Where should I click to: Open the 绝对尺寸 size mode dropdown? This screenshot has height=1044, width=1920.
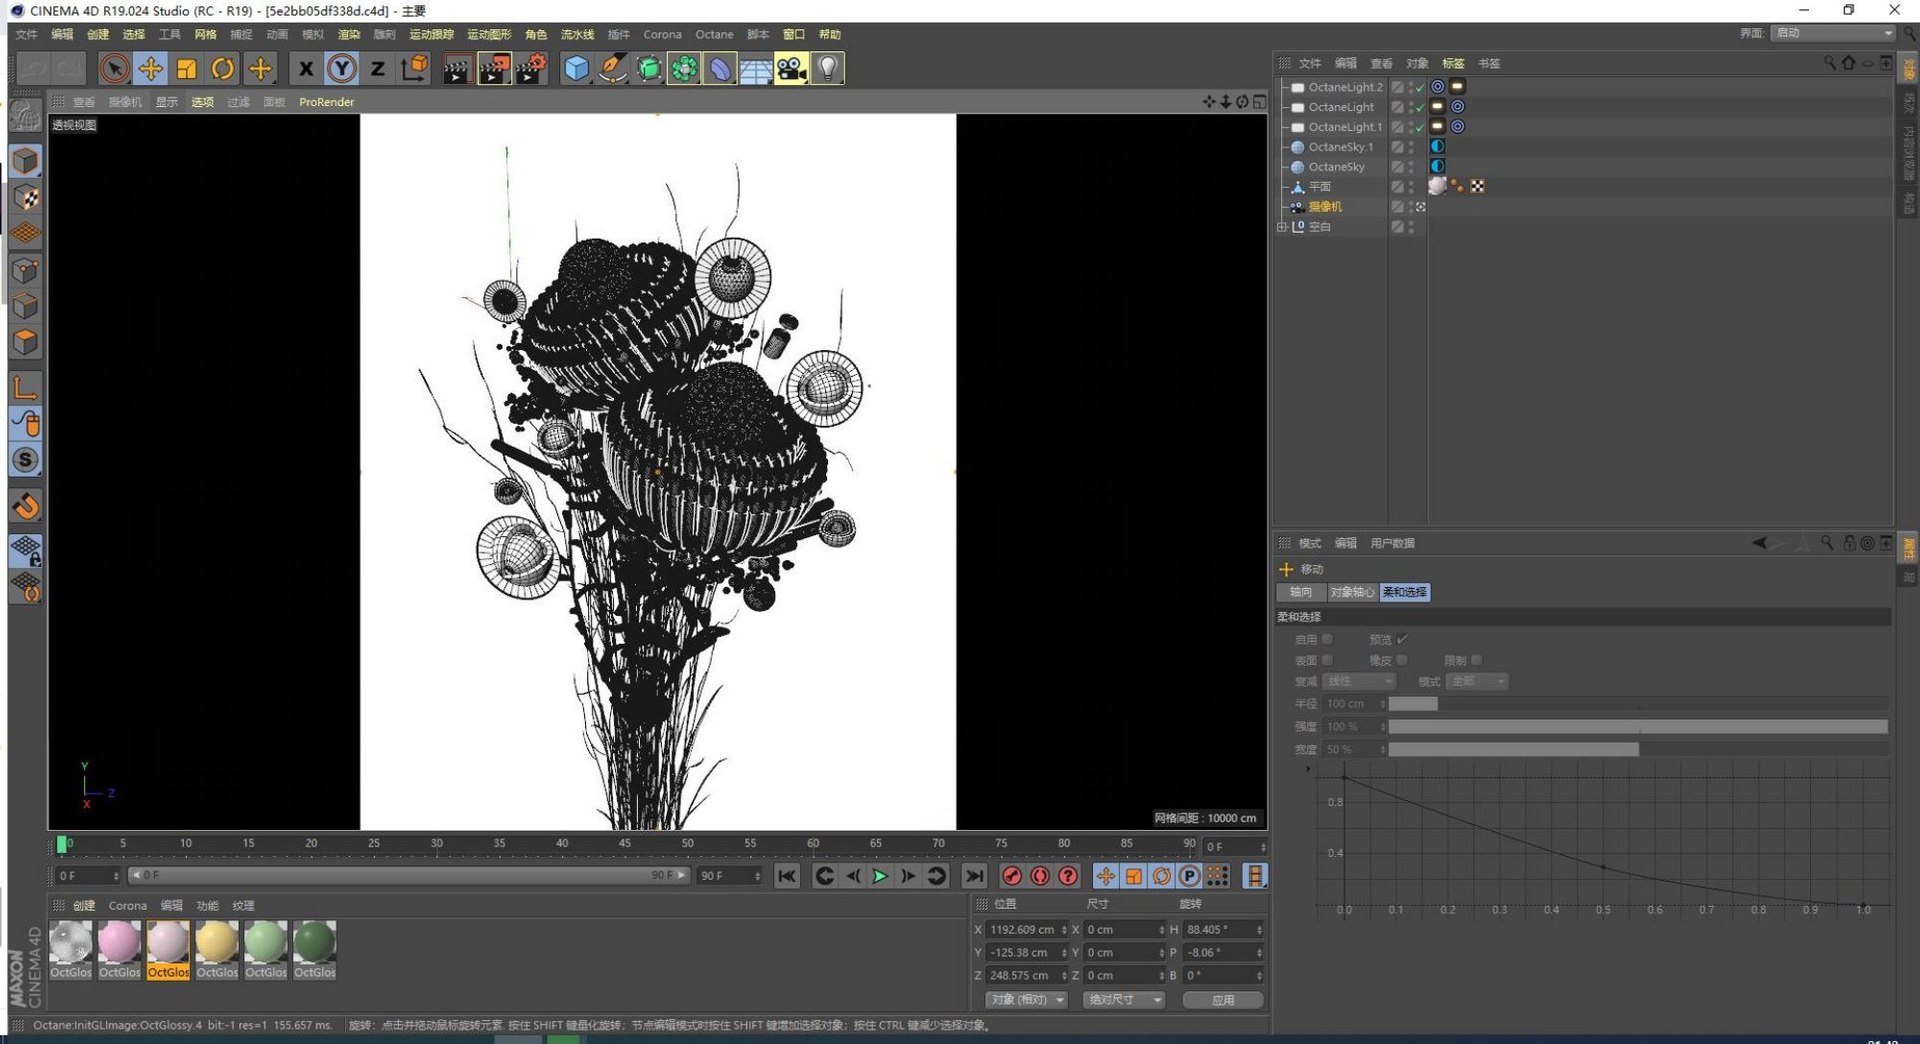click(1124, 1000)
